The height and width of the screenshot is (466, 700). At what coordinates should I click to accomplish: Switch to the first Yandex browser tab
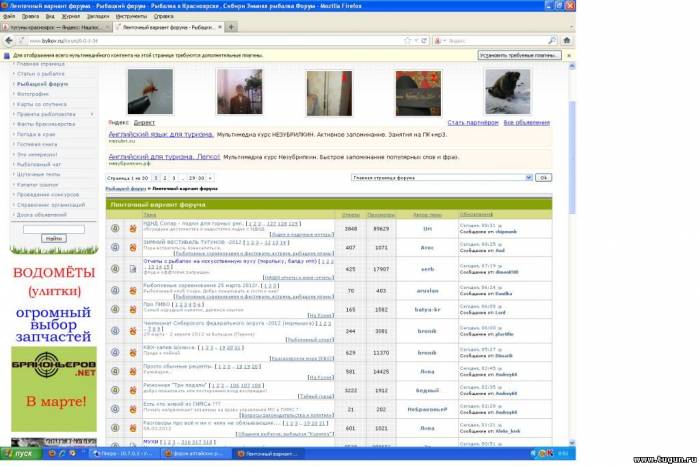click(x=56, y=27)
